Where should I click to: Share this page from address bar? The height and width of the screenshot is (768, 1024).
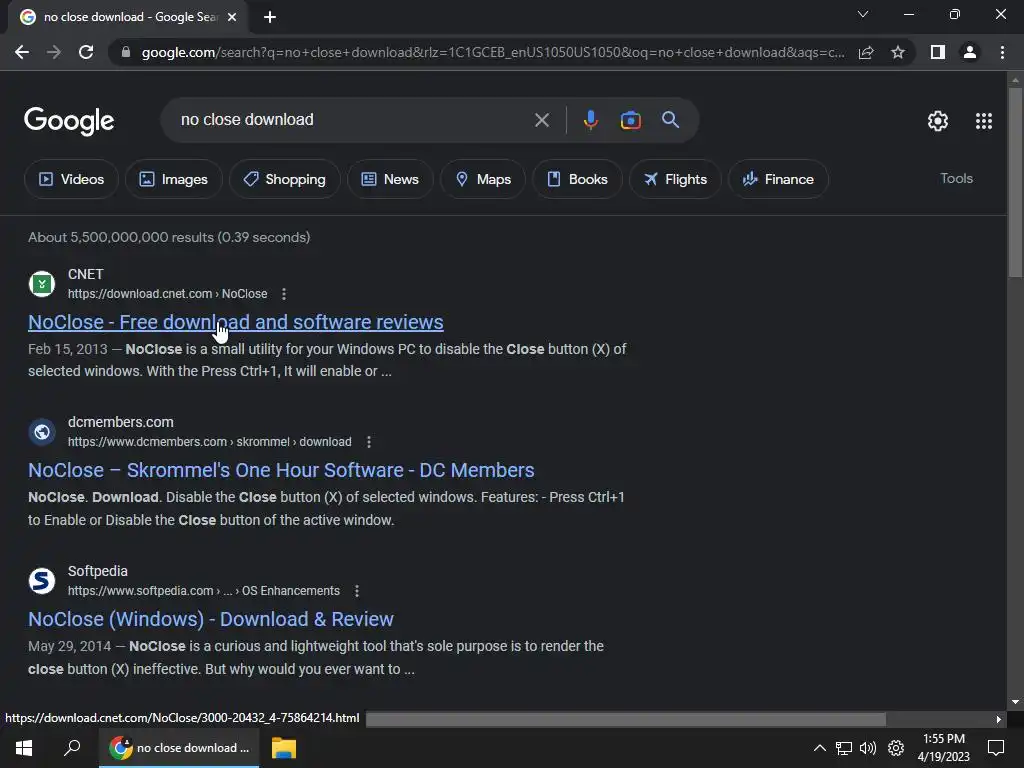click(866, 52)
